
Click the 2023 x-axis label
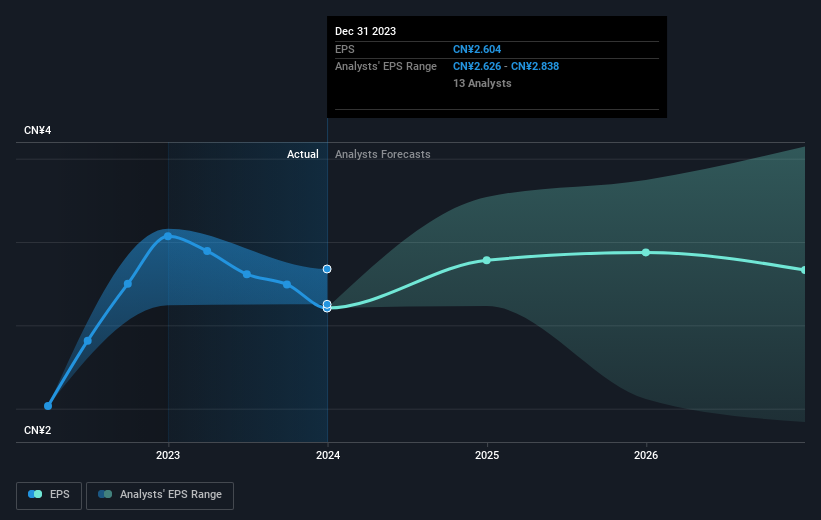tap(168, 455)
